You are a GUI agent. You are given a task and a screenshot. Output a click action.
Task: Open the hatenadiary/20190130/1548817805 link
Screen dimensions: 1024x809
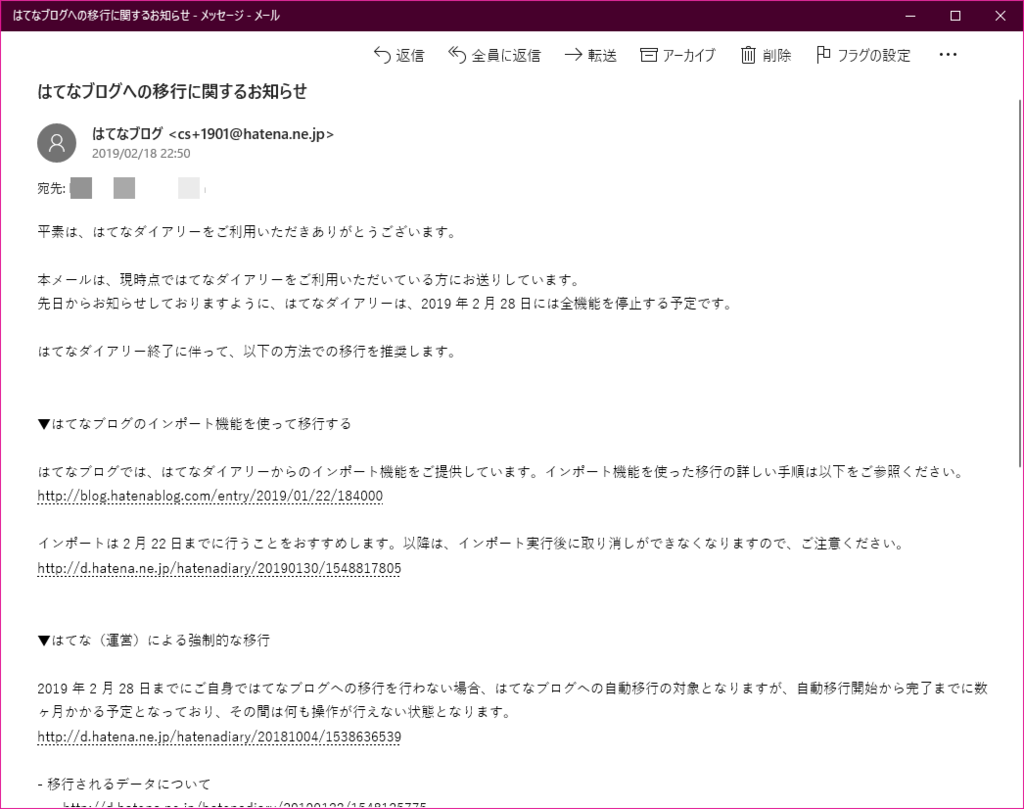219,569
